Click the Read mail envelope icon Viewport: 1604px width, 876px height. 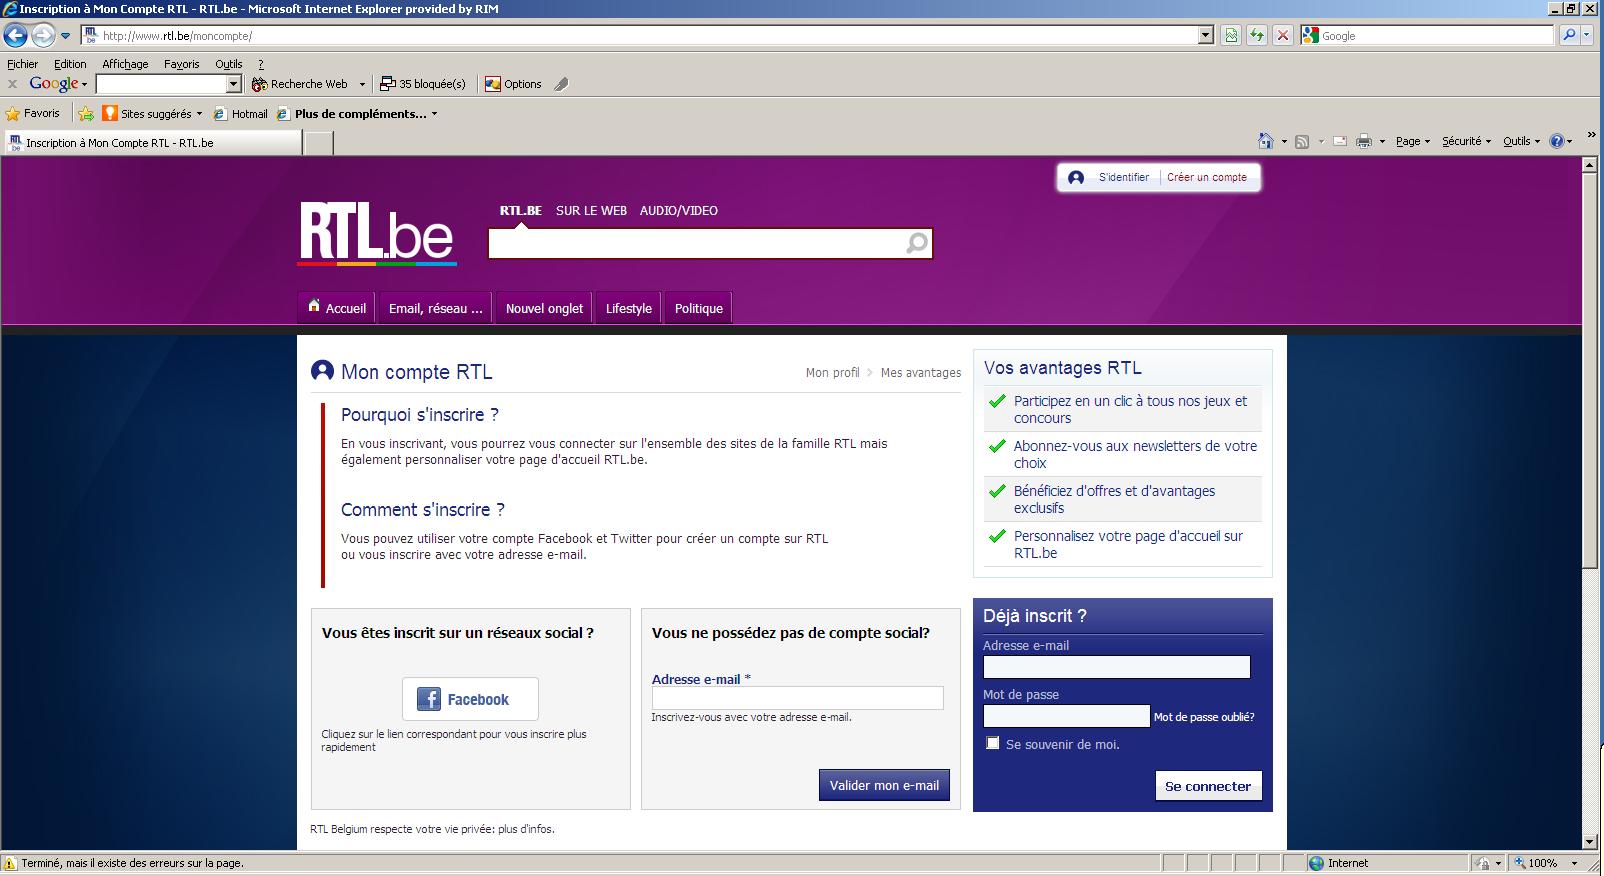1340,141
